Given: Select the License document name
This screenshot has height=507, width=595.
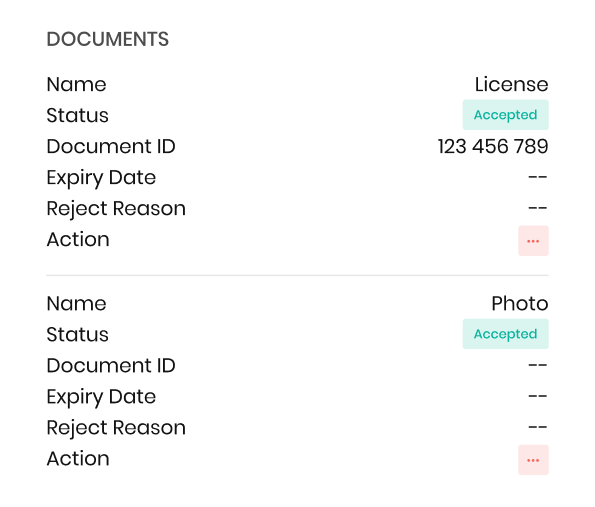Looking at the screenshot, I should coord(512,84).
